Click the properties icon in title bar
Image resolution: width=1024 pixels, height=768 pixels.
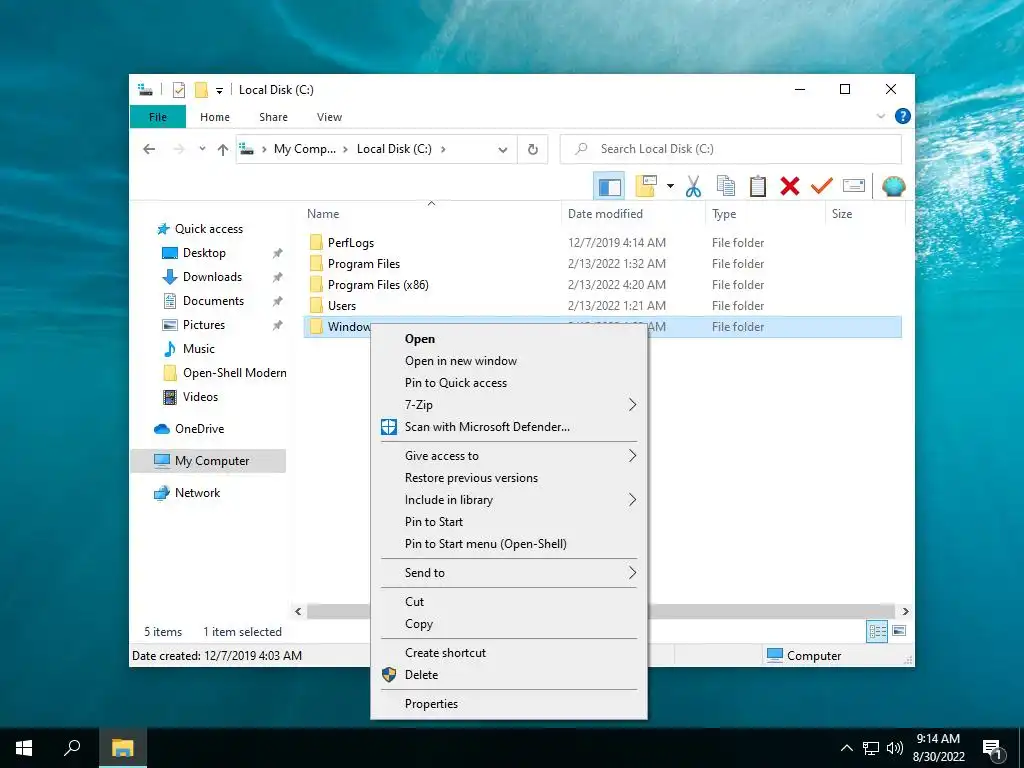click(x=179, y=90)
